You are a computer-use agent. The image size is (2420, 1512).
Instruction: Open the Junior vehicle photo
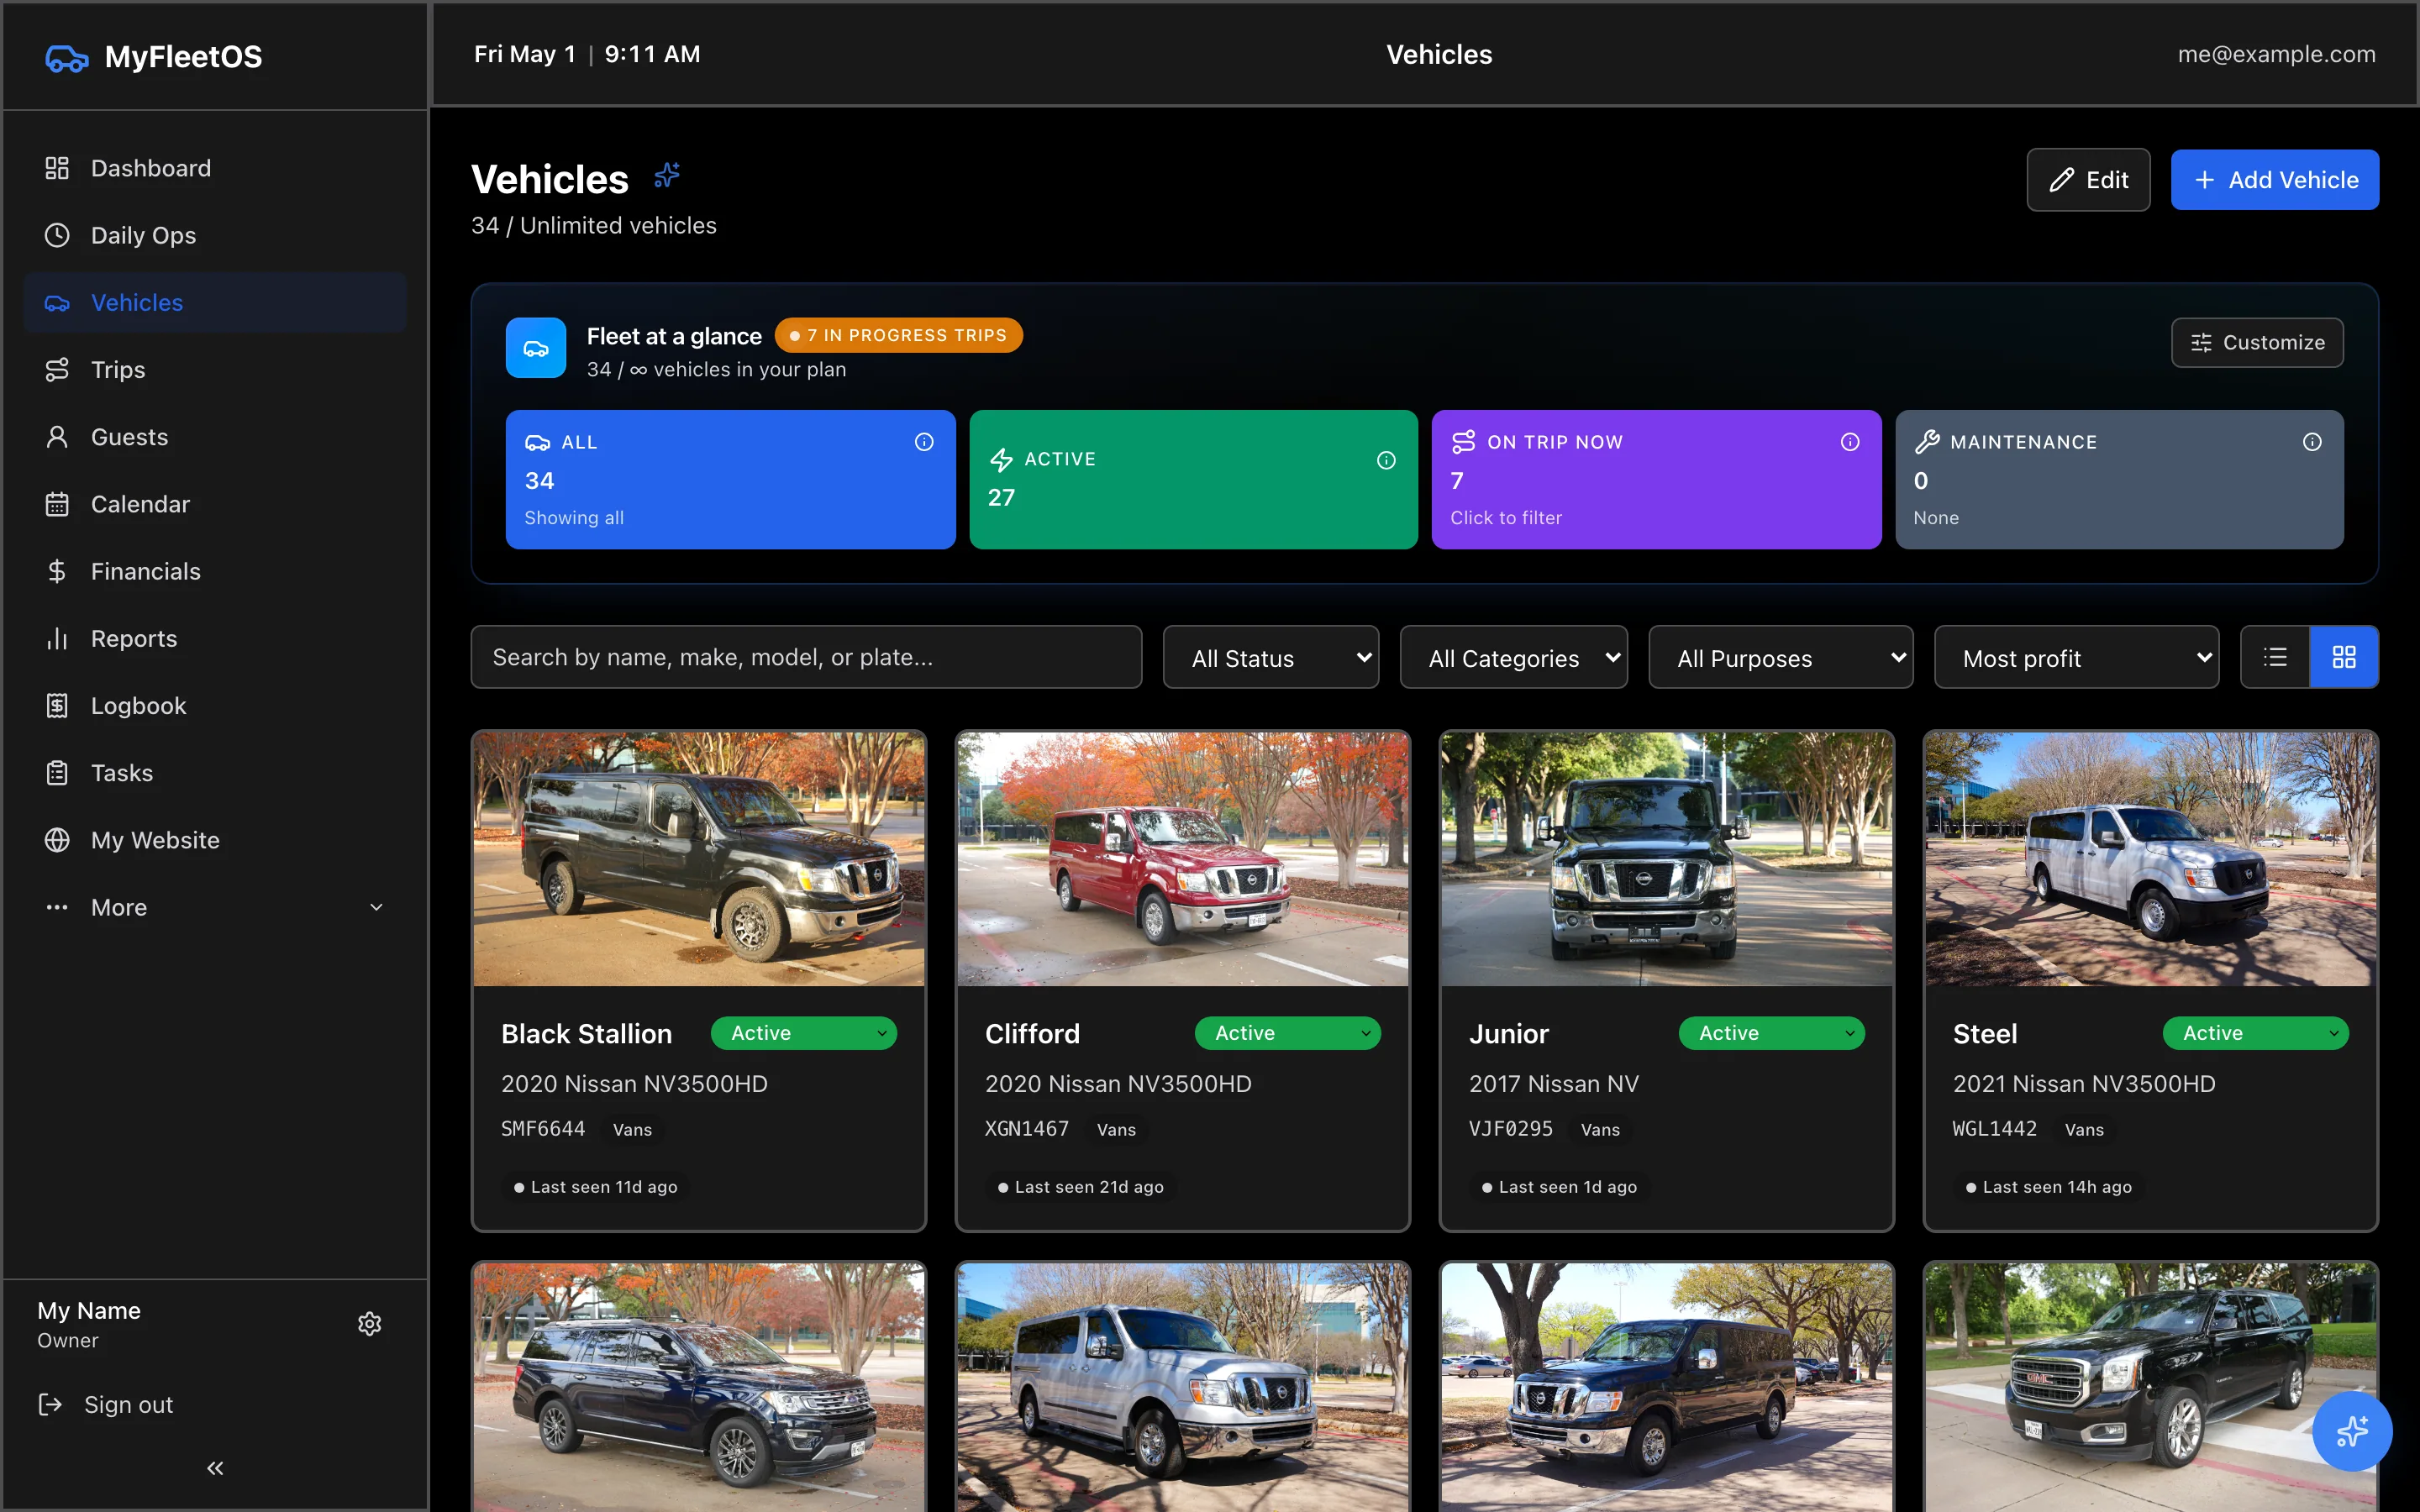coord(1667,859)
